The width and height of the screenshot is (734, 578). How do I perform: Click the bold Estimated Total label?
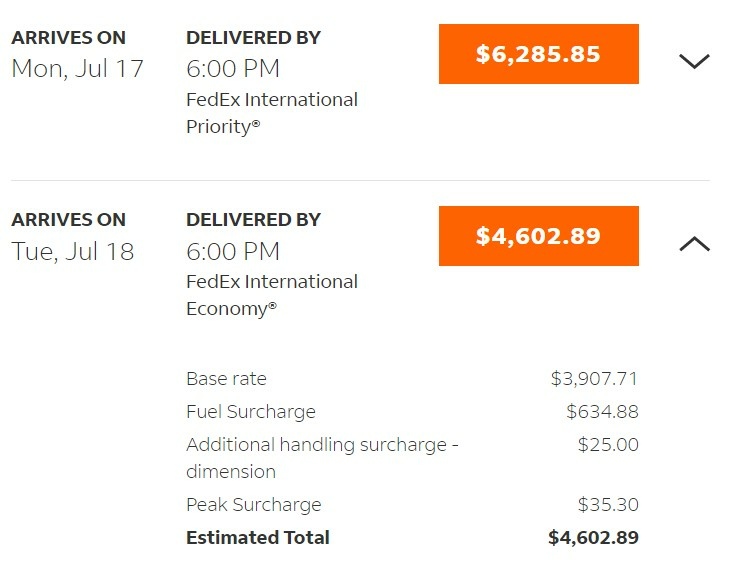[258, 537]
